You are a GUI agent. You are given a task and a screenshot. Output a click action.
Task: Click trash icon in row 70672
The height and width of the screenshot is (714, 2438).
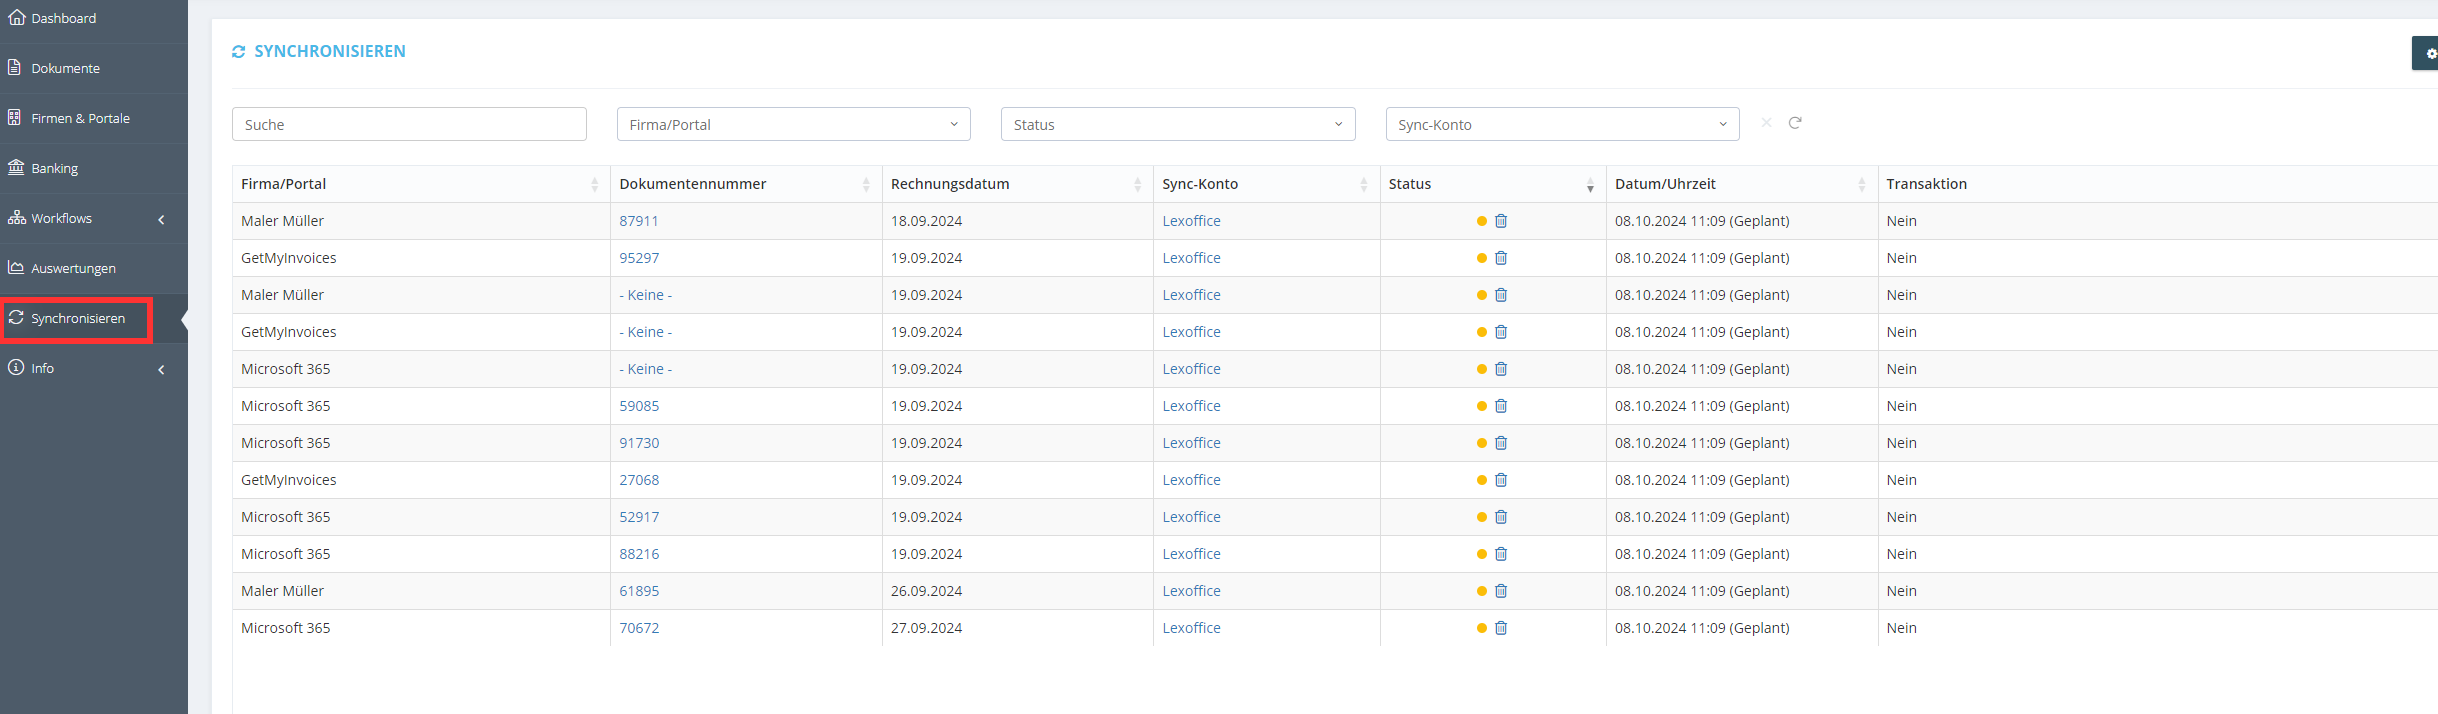[x=1501, y=628]
